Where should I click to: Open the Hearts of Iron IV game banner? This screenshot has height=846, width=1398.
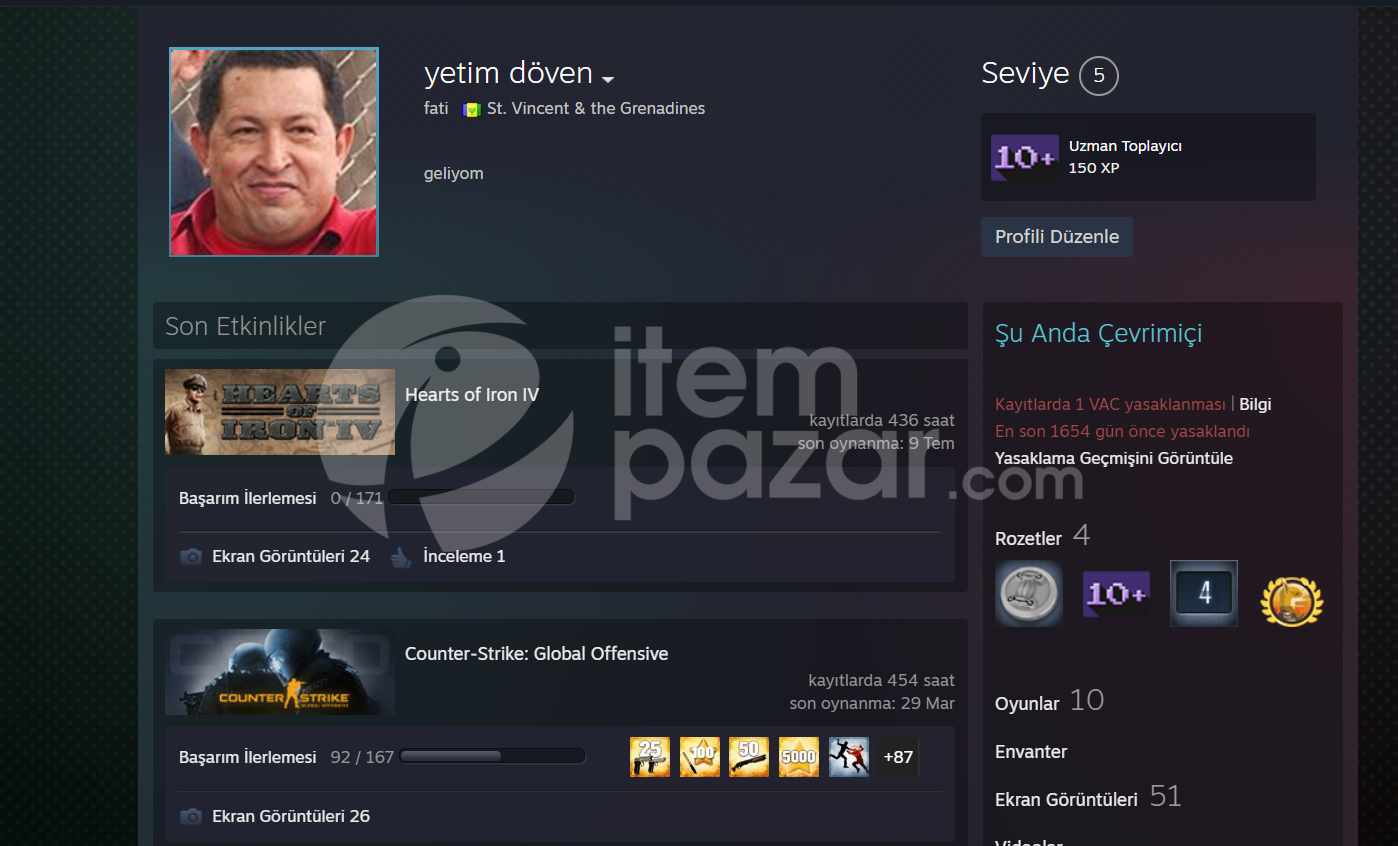(x=280, y=412)
